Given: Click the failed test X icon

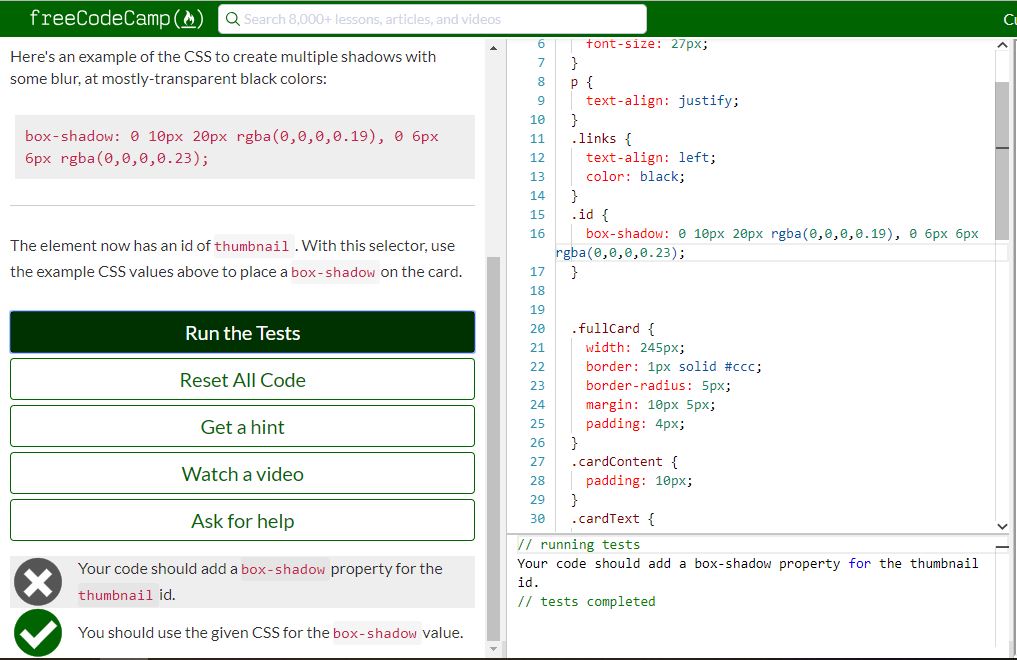Looking at the screenshot, I should coord(37,581).
